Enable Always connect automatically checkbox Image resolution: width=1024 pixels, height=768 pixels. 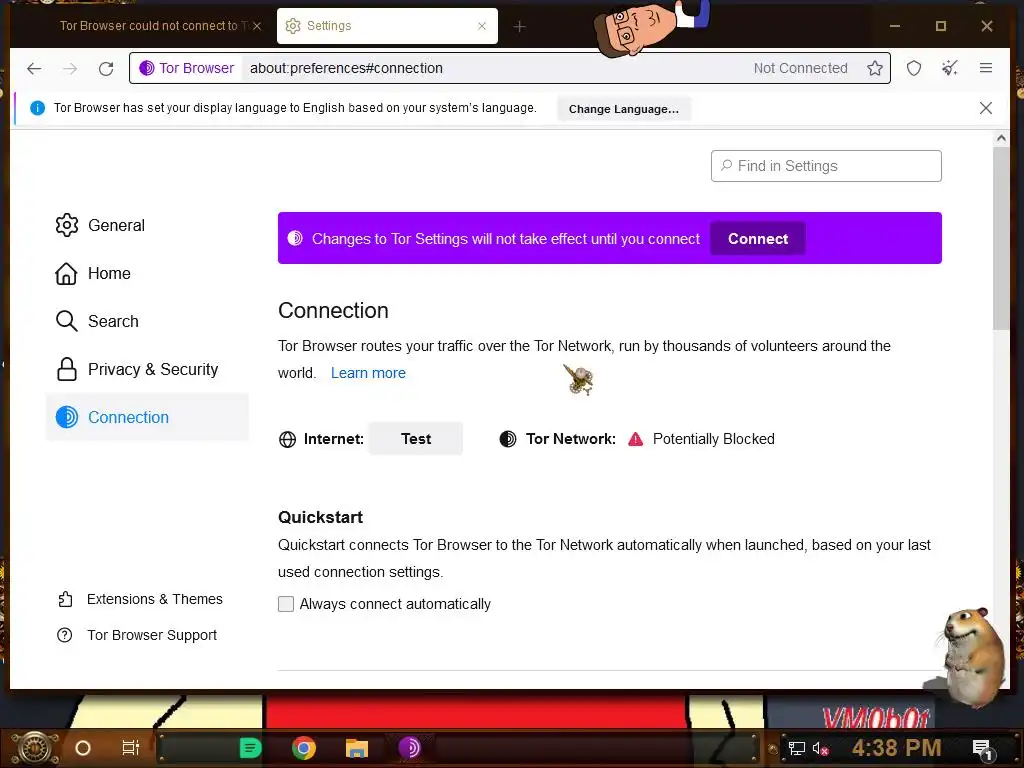click(x=286, y=604)
